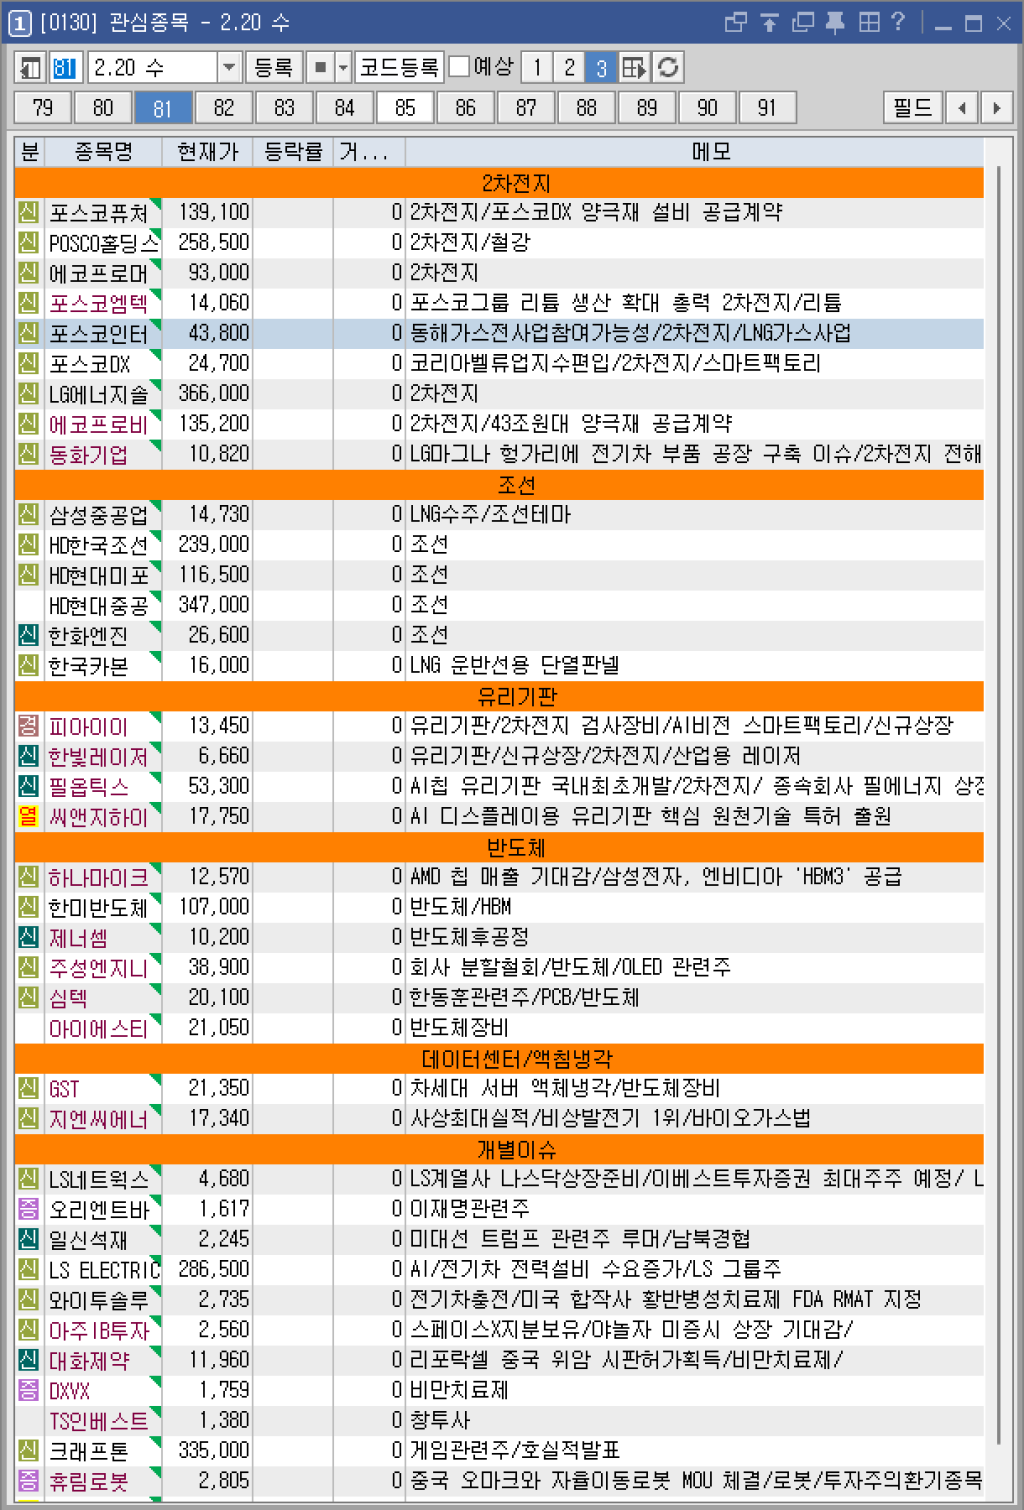This screenshot has width=1024, height=1510.
Task: Click the orange 2차전지 section header
Action: [500, 183]
